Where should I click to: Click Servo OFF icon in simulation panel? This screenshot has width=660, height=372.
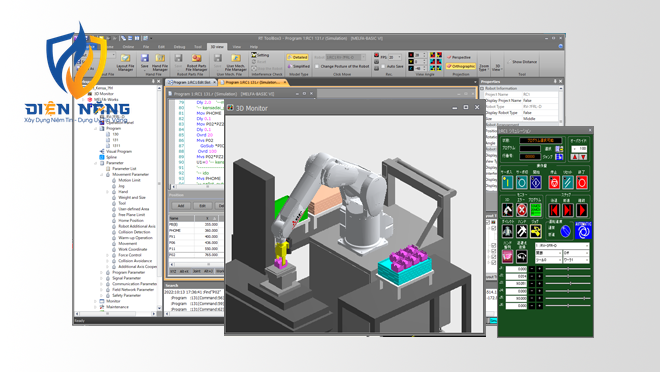522,182
